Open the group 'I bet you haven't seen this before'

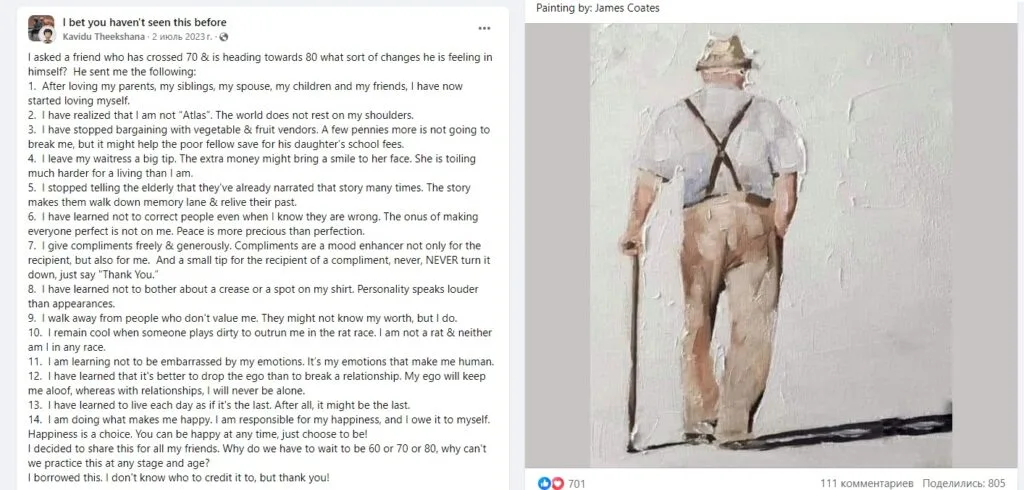click(144, 22)
